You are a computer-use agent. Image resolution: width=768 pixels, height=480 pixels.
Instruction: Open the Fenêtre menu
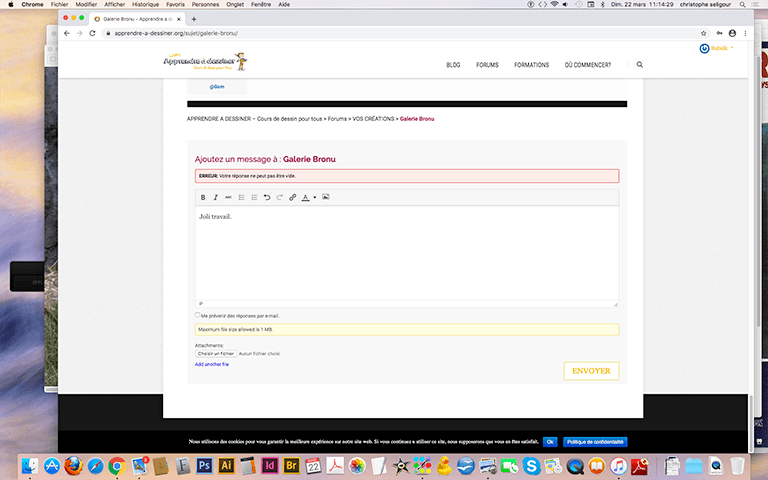click(261, 4)
